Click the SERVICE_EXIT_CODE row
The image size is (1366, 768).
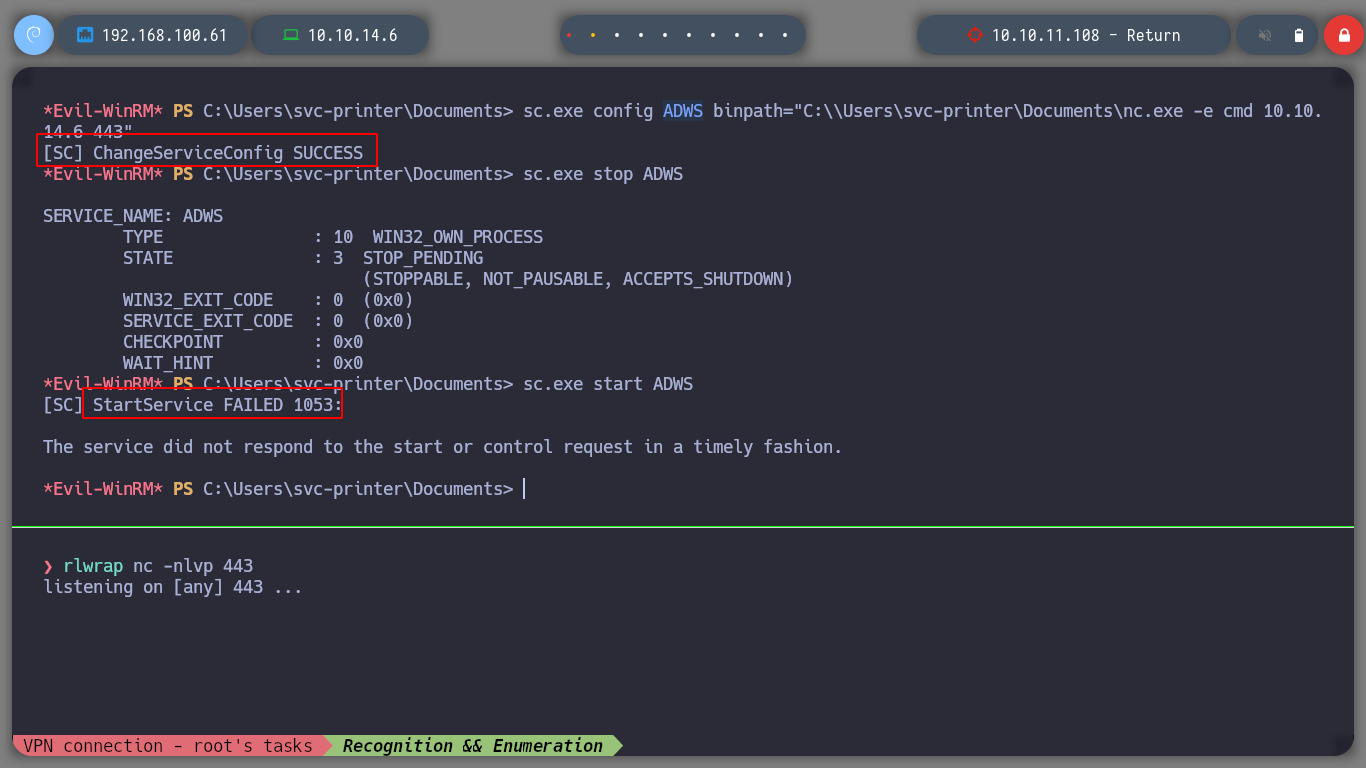(x=268, y=321)
